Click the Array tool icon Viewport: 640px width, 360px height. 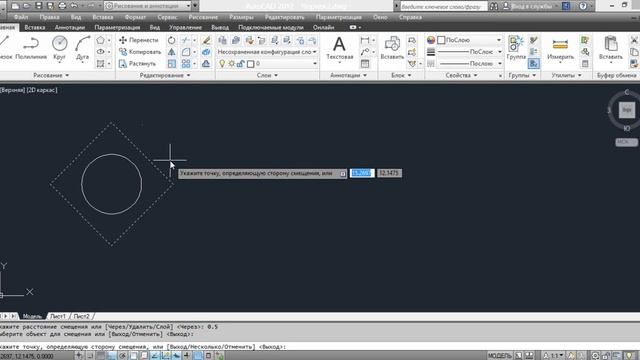(186, 64)
